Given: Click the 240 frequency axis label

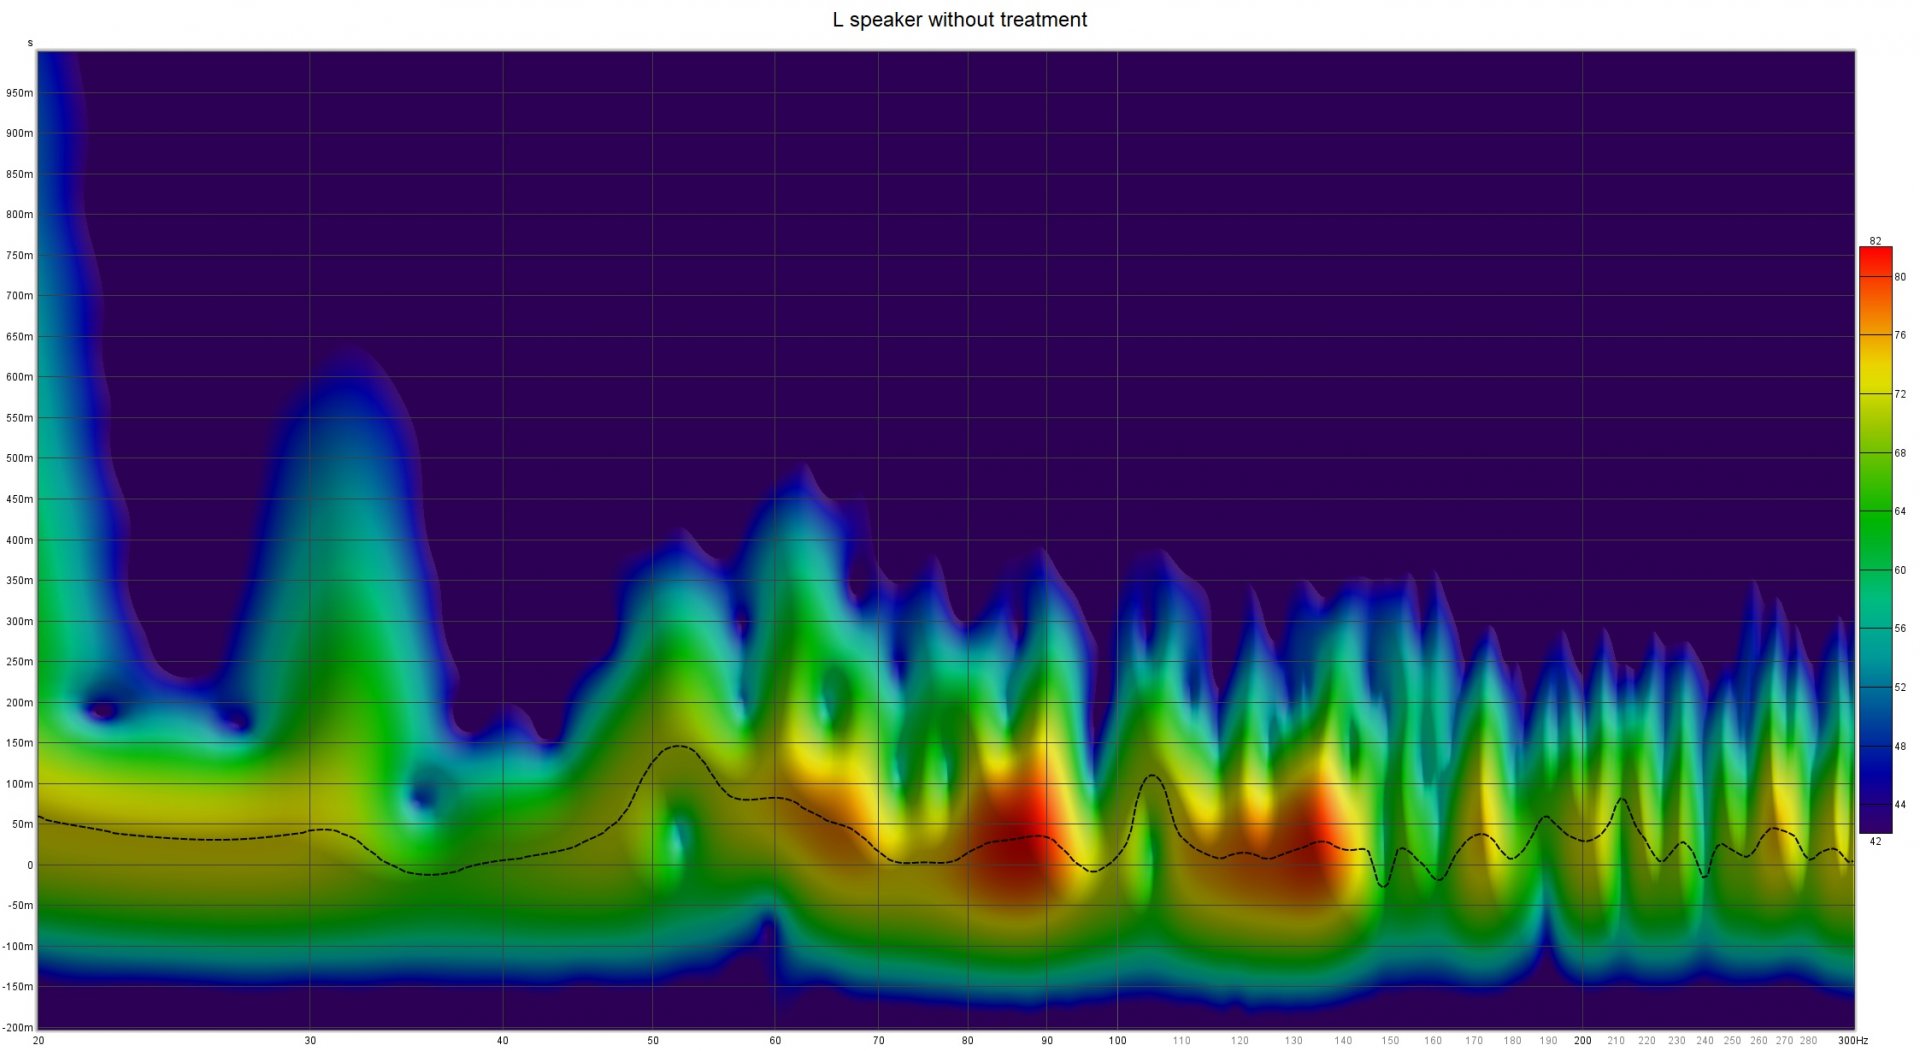Looking at the screenshot, I should pos(1705,1041).
